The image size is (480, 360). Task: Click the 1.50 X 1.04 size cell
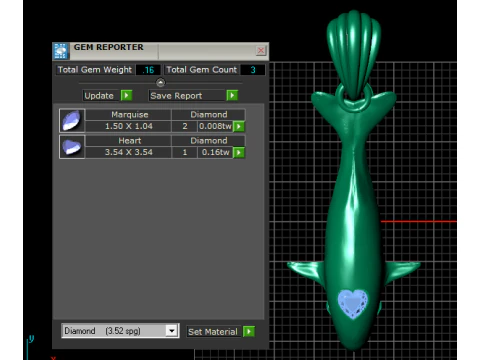(129, 126)
